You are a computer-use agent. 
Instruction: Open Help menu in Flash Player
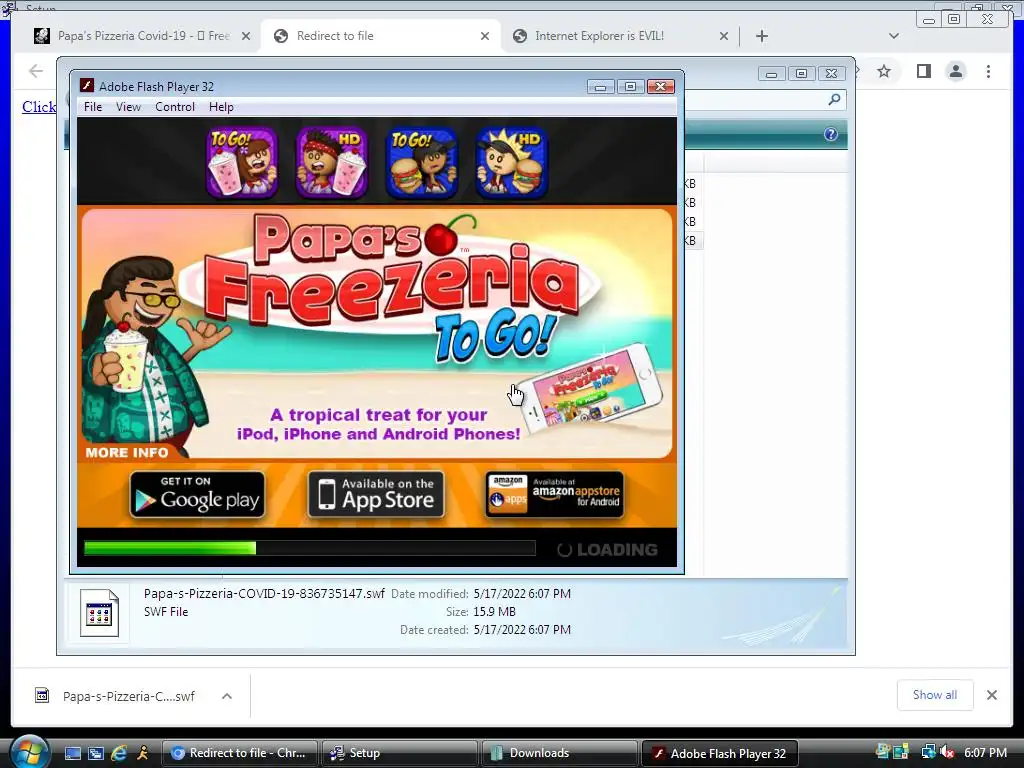click(x=221, y=106)
